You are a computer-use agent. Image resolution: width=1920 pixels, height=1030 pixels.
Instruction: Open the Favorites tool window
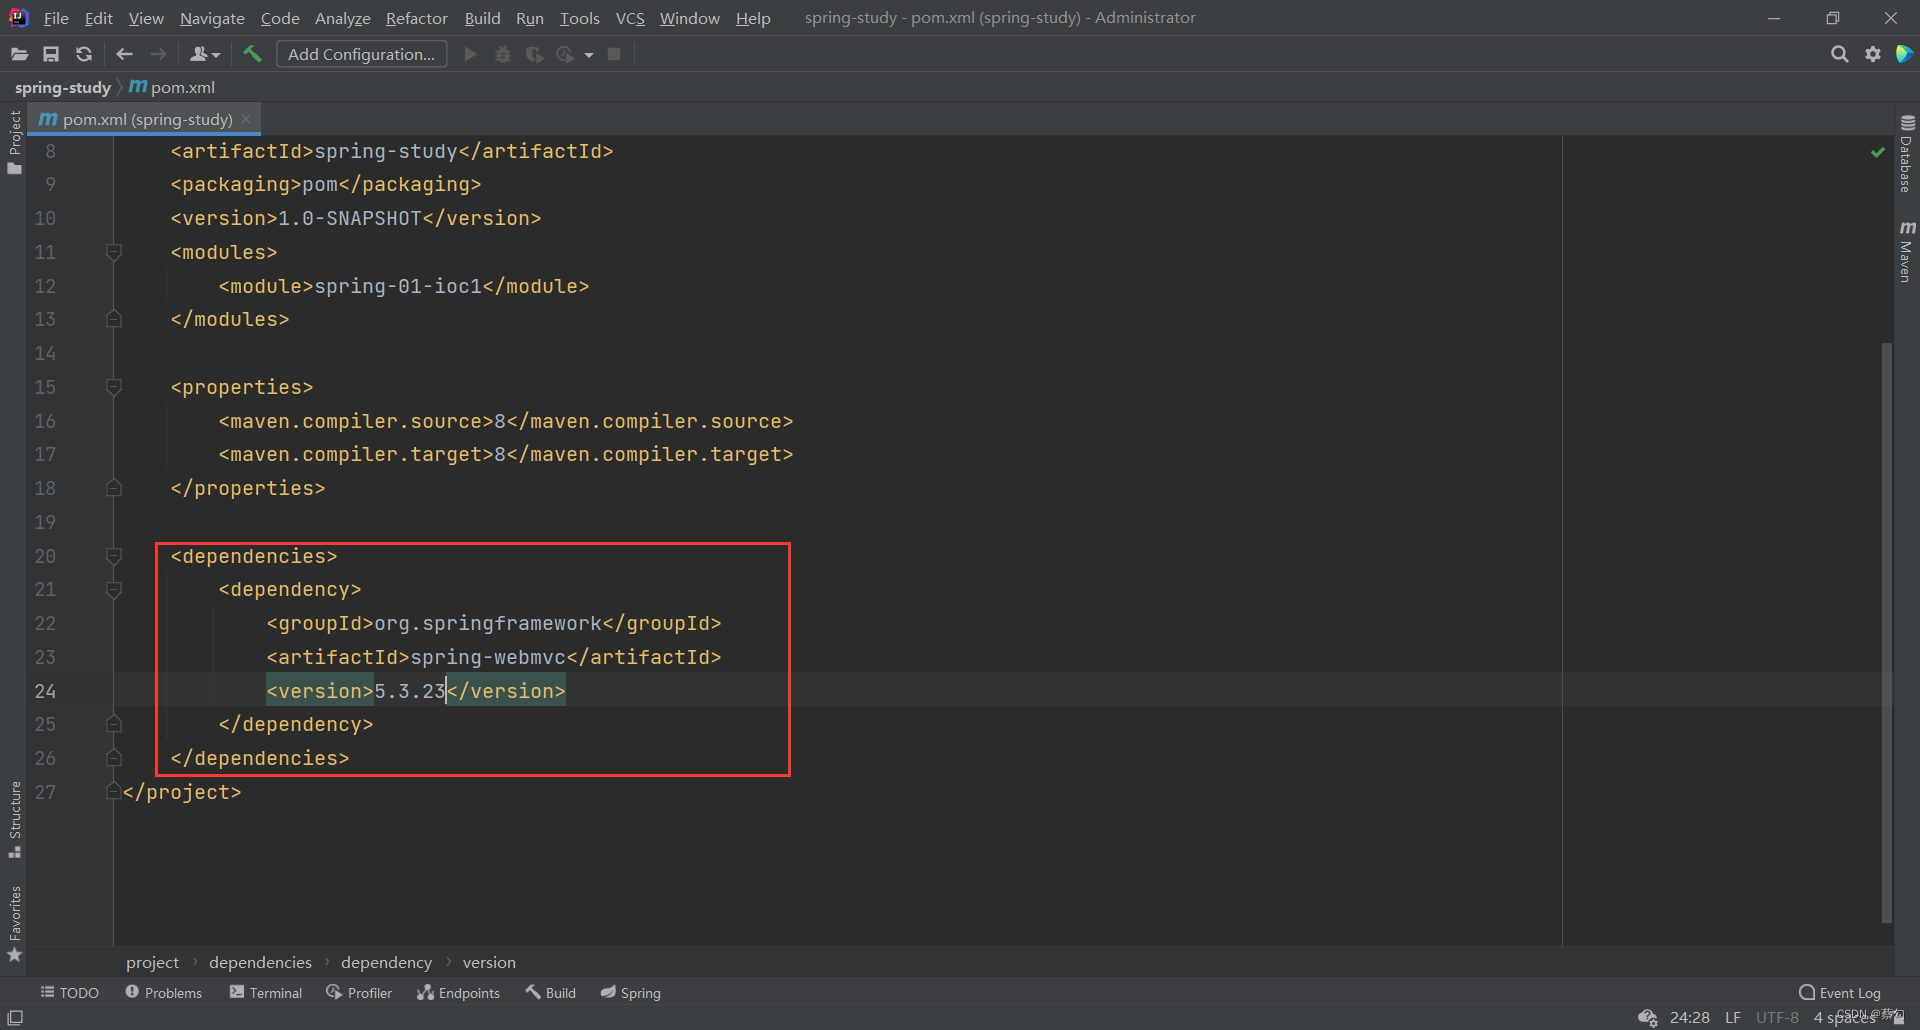click(14, 924)
